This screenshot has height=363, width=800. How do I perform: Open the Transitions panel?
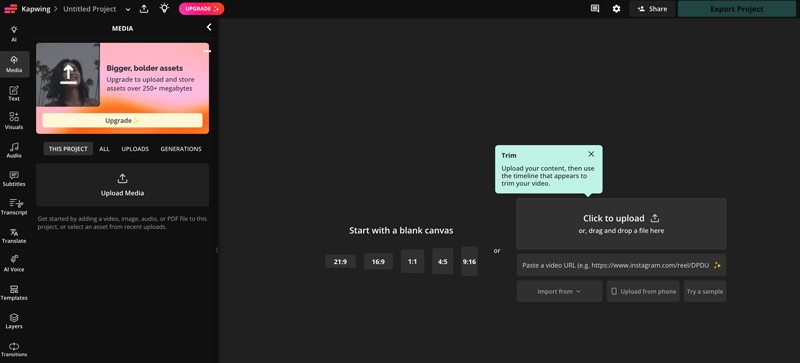point(14,349)
